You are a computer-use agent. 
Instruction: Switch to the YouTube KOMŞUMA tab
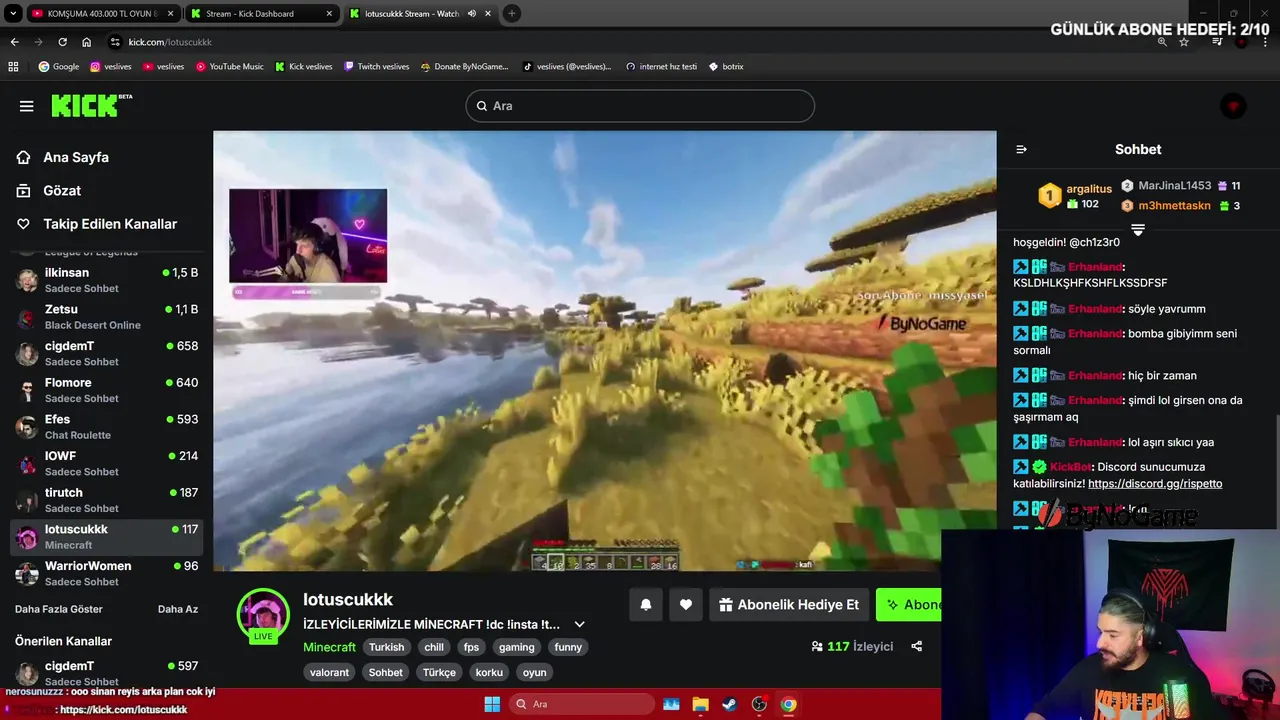pos(103,13)
